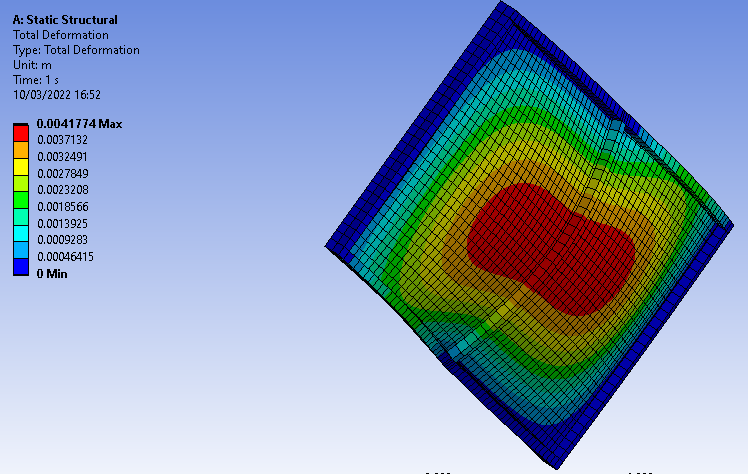Click the 0.0032491 legend value
Viewport: 748px width, 474px height.
point(62,157)
